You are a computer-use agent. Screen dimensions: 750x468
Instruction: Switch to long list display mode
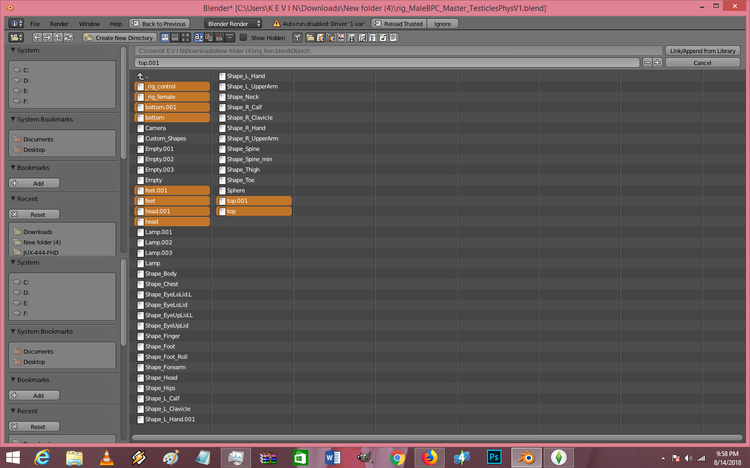175,37
